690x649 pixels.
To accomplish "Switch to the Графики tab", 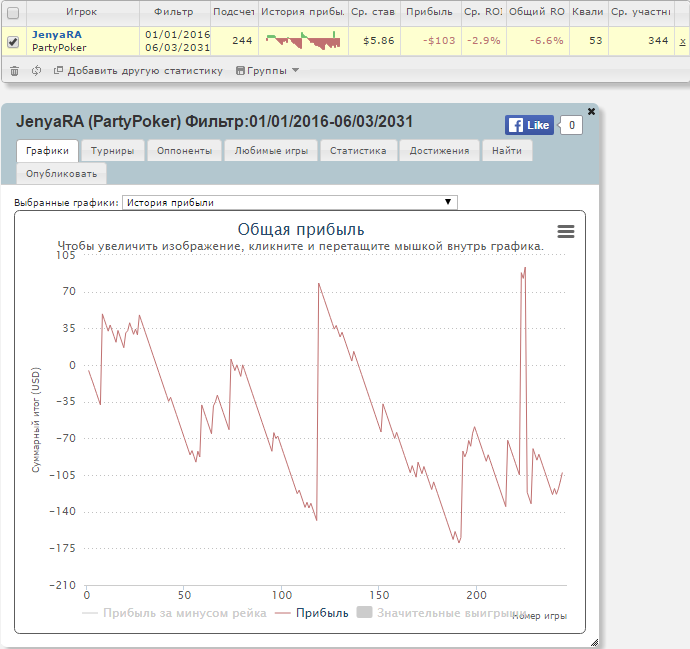I will pyautogui.click(x=48, y=151).
